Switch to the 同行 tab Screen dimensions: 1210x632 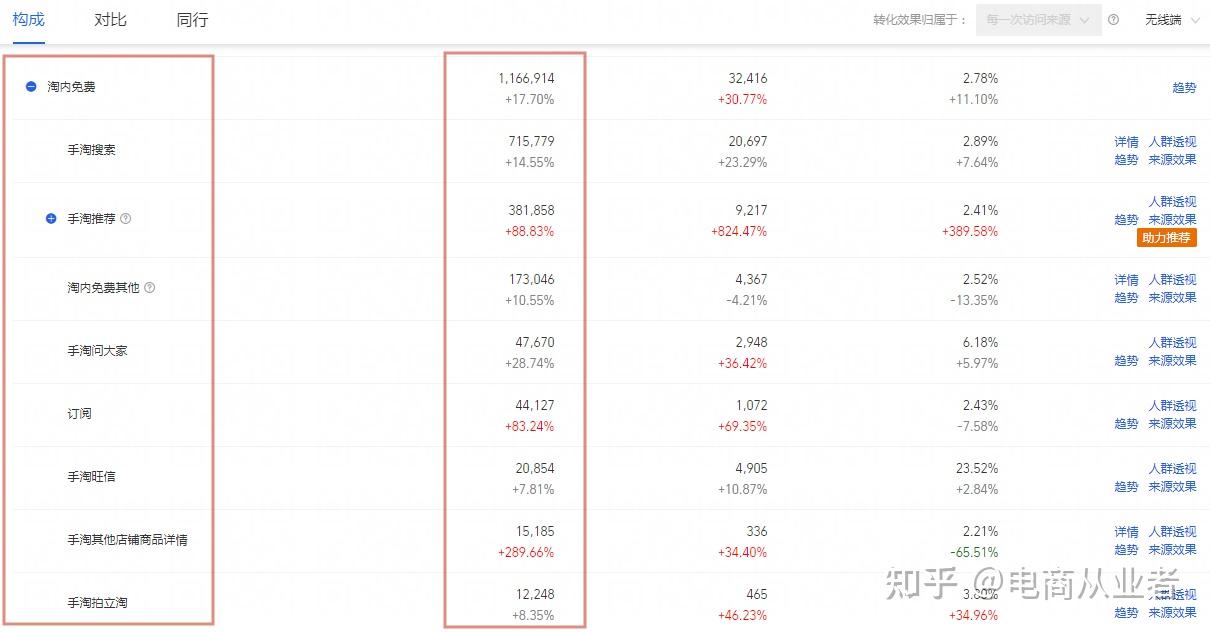[192, 20]
